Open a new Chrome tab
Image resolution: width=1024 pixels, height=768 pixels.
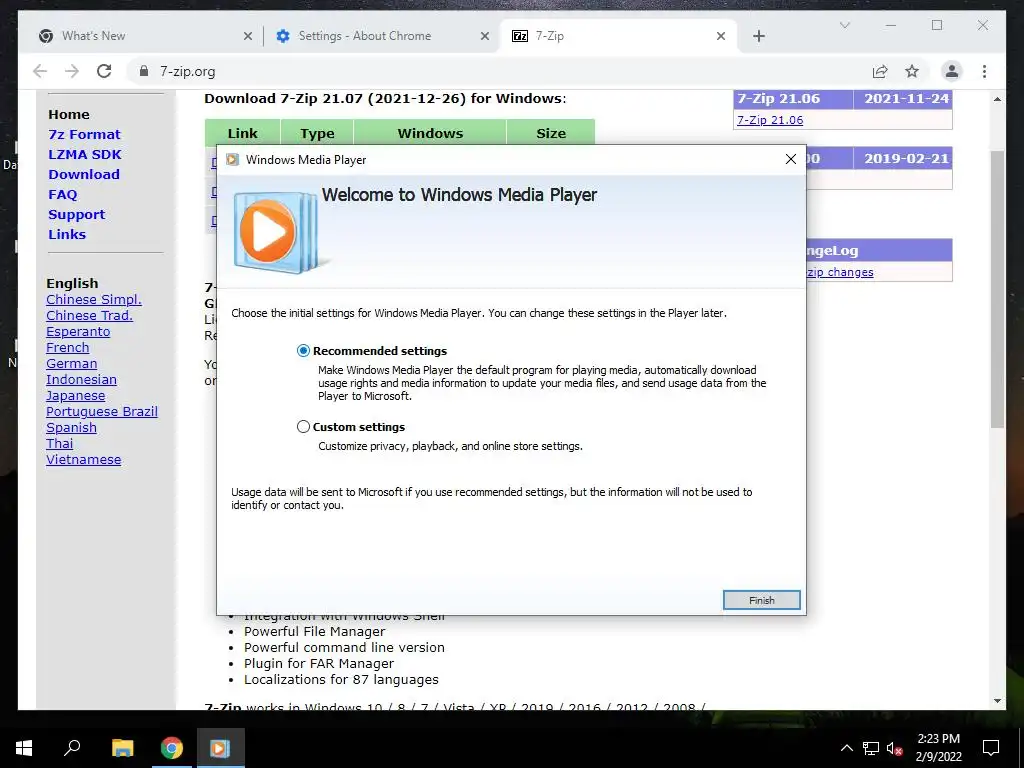coord(758,36)
